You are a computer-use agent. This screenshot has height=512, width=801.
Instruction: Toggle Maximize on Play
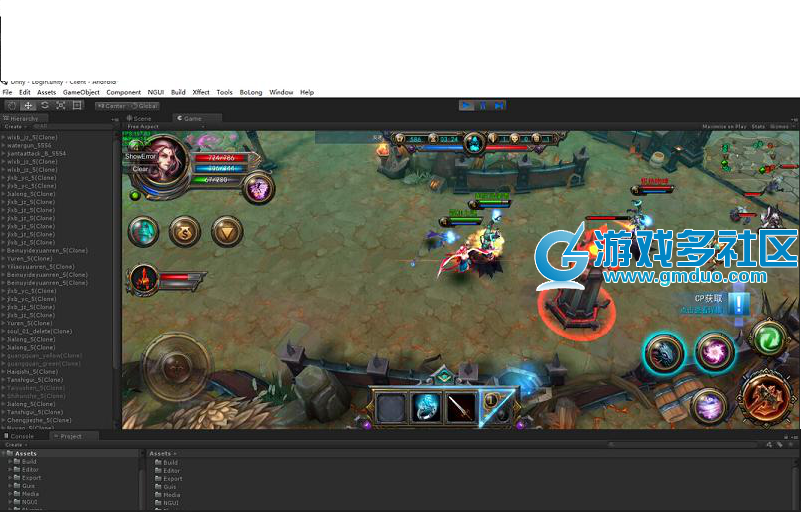tap(724, 126)
